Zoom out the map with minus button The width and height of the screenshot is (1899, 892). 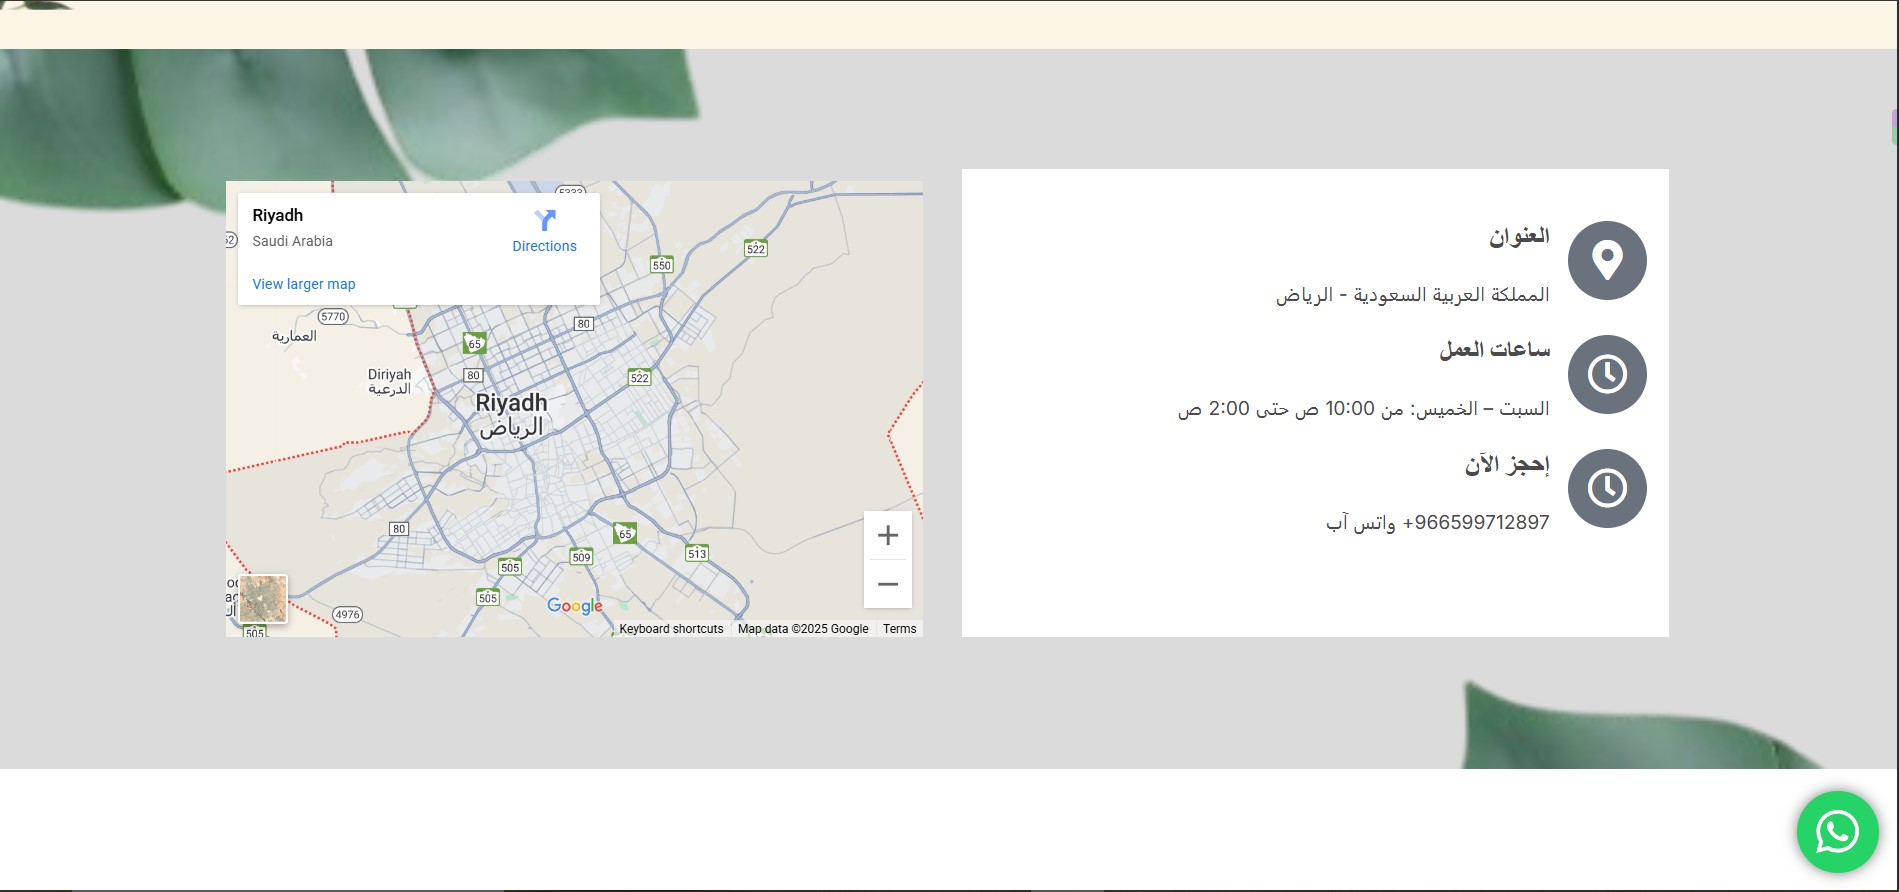click(x=887, y=584)
